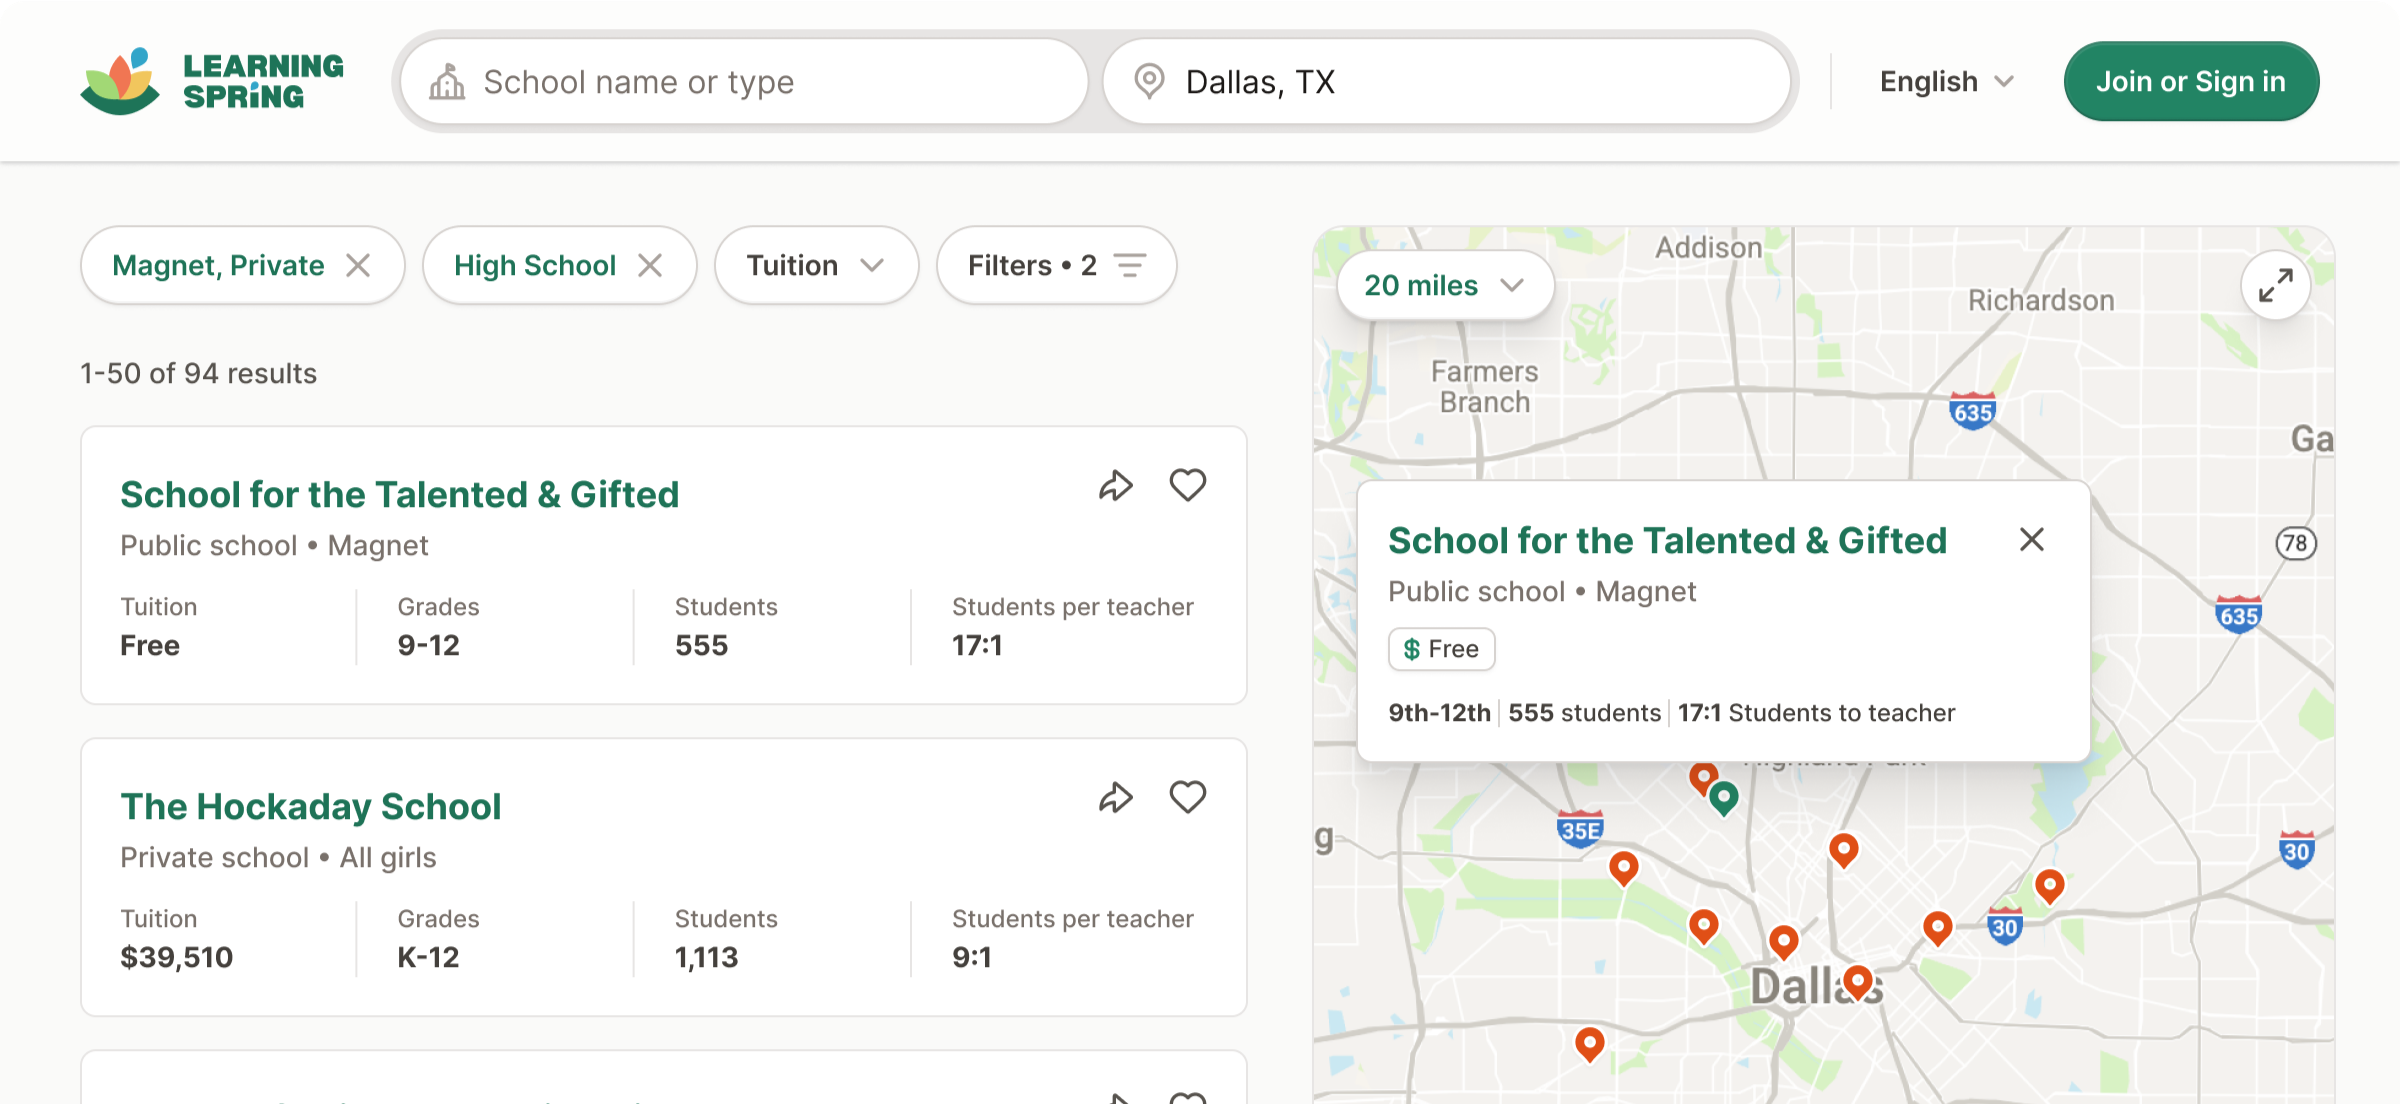2400x1104 pixels.
Task: Click the Join or Sign in button
Action: coord(2190,82)
